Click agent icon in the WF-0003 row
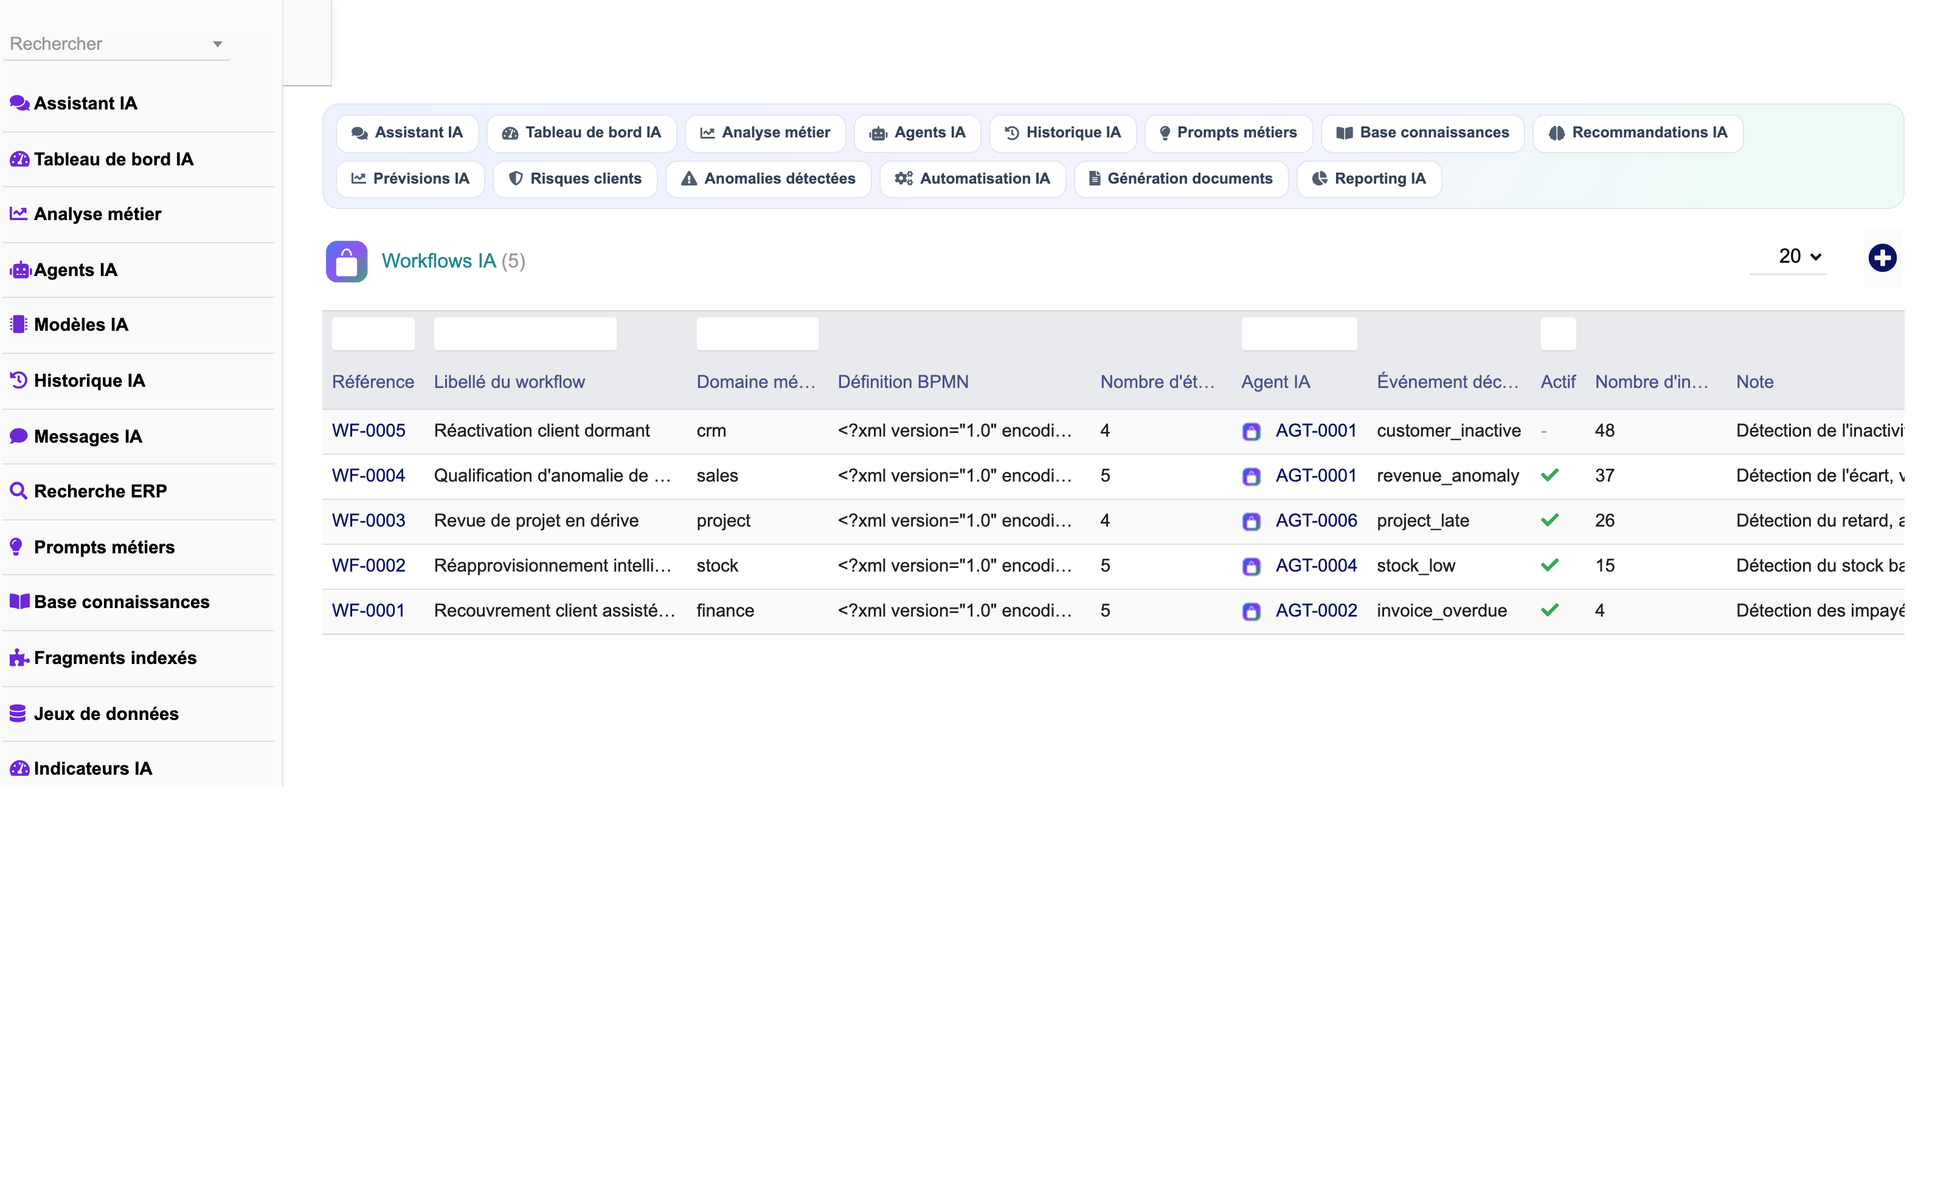This screenshot has height=1204, width=1946. (1251, 522)
